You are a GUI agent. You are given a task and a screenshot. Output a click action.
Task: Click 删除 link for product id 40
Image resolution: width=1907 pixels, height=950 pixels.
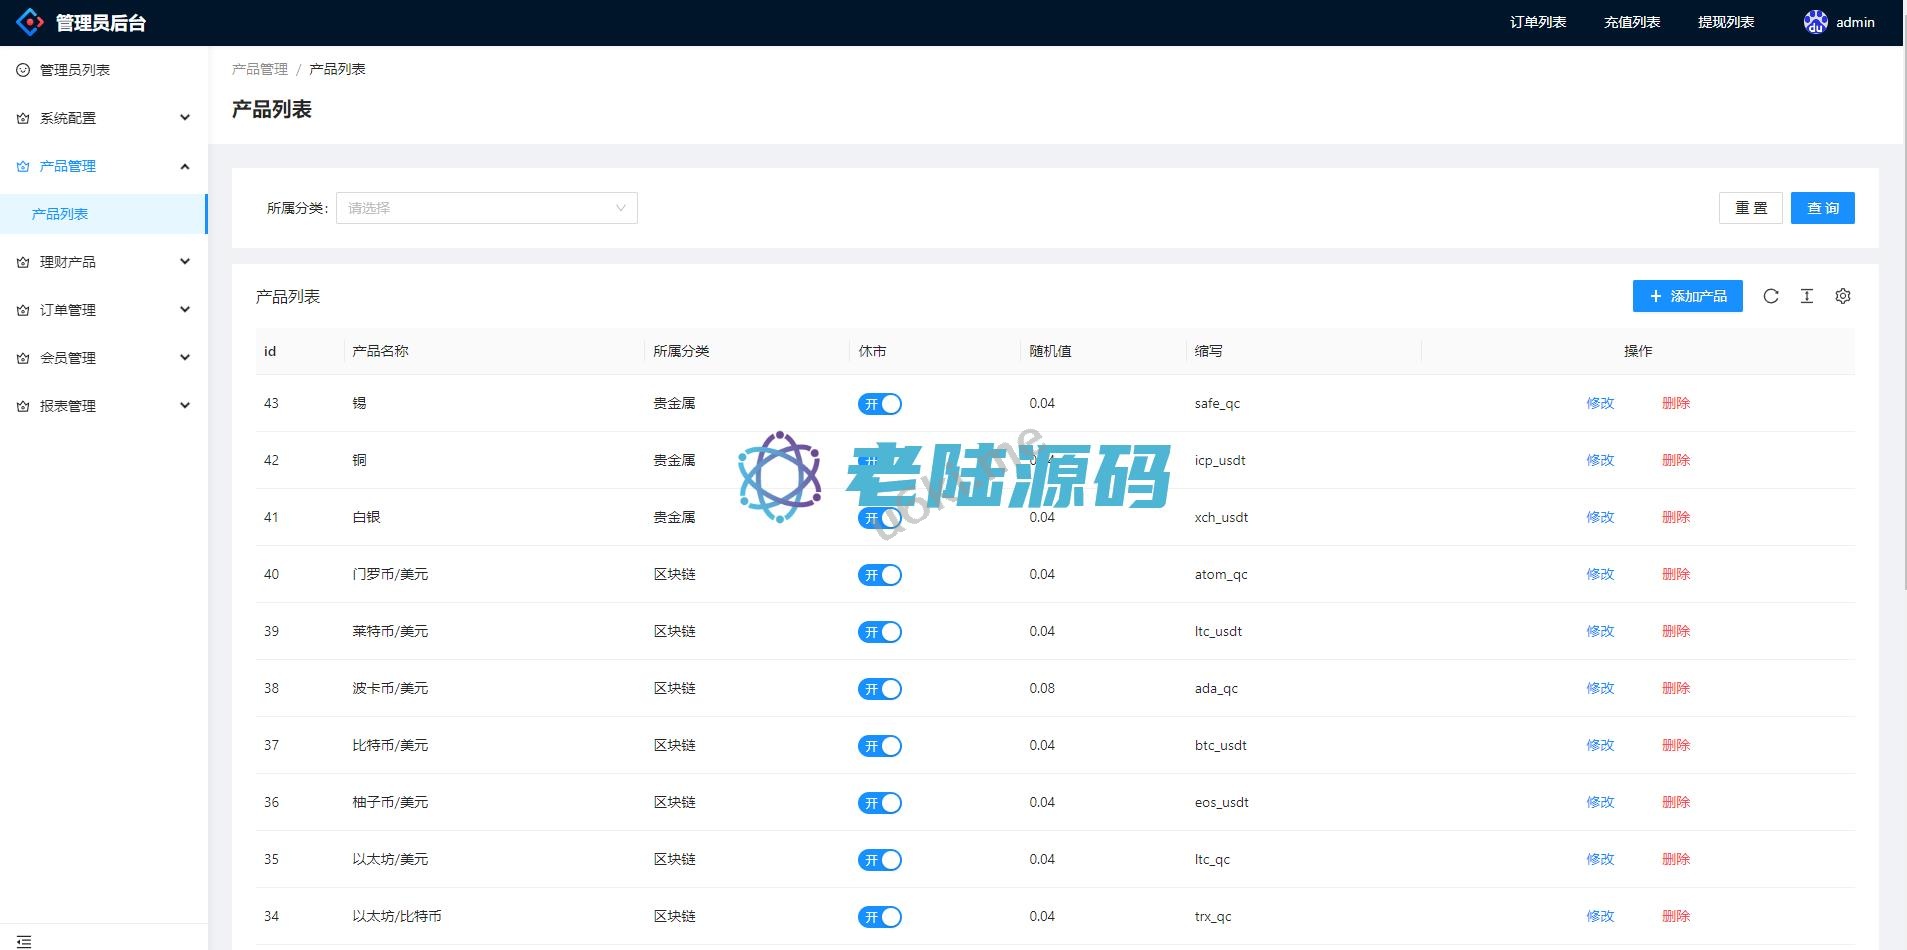1675,574
